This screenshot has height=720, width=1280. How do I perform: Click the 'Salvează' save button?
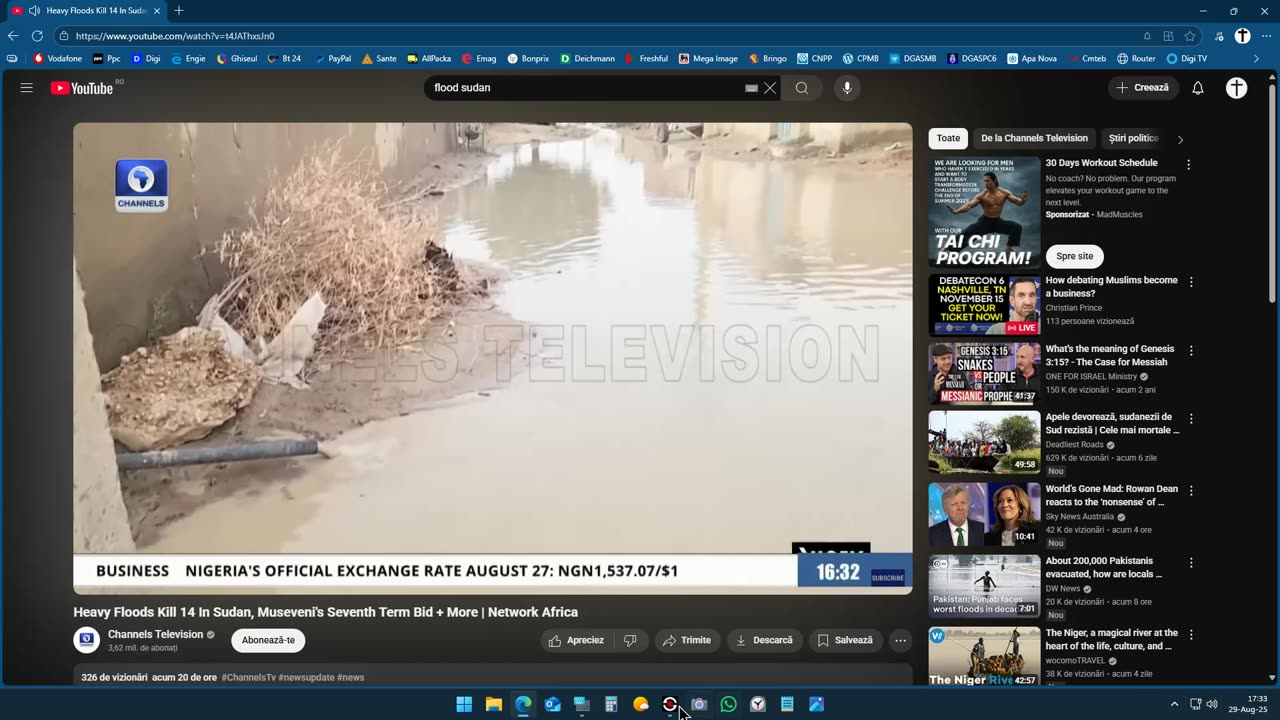tap(845, 640)
